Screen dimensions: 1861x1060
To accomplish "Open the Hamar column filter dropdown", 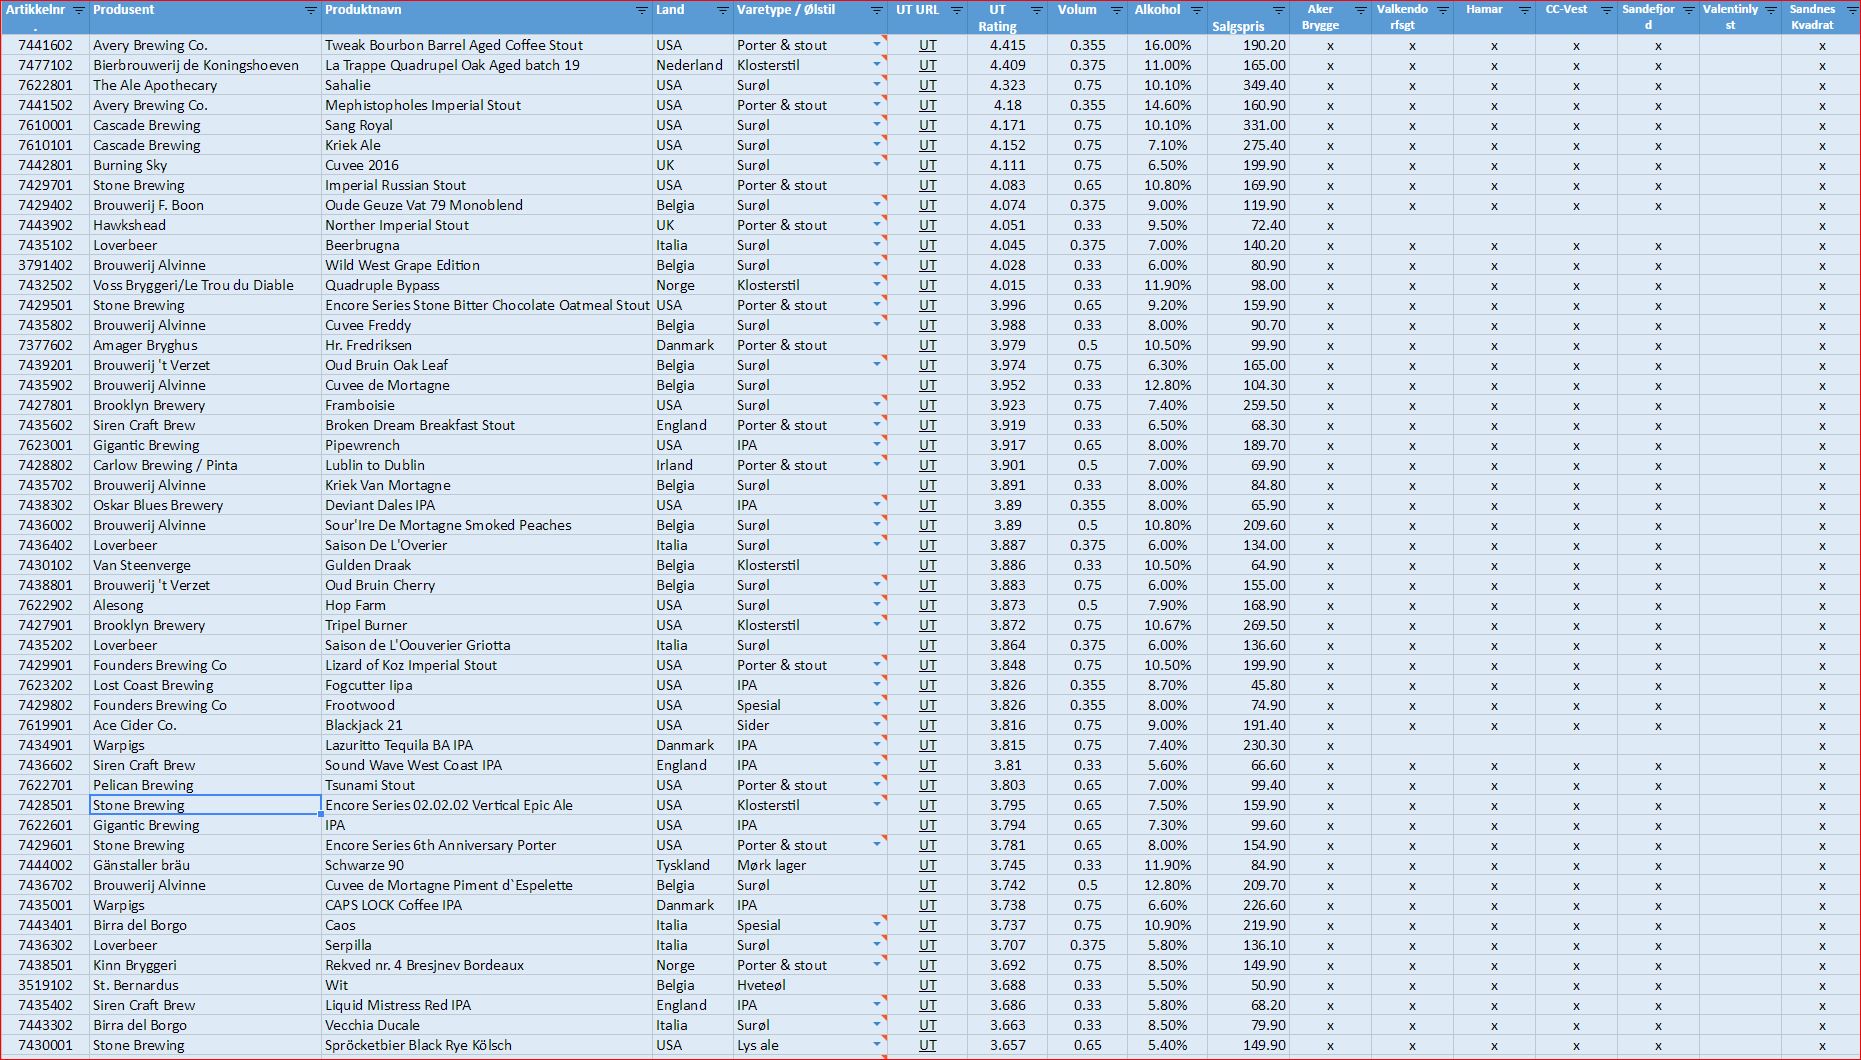I will pos(1524,10).
